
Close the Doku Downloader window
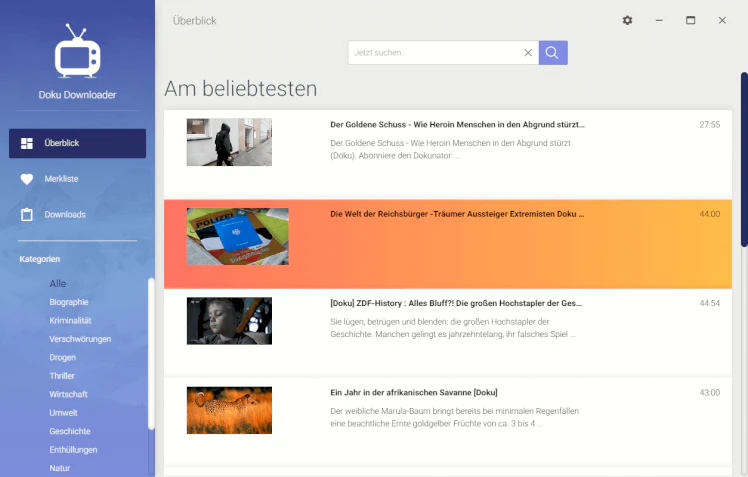click(x=722, y=20)
